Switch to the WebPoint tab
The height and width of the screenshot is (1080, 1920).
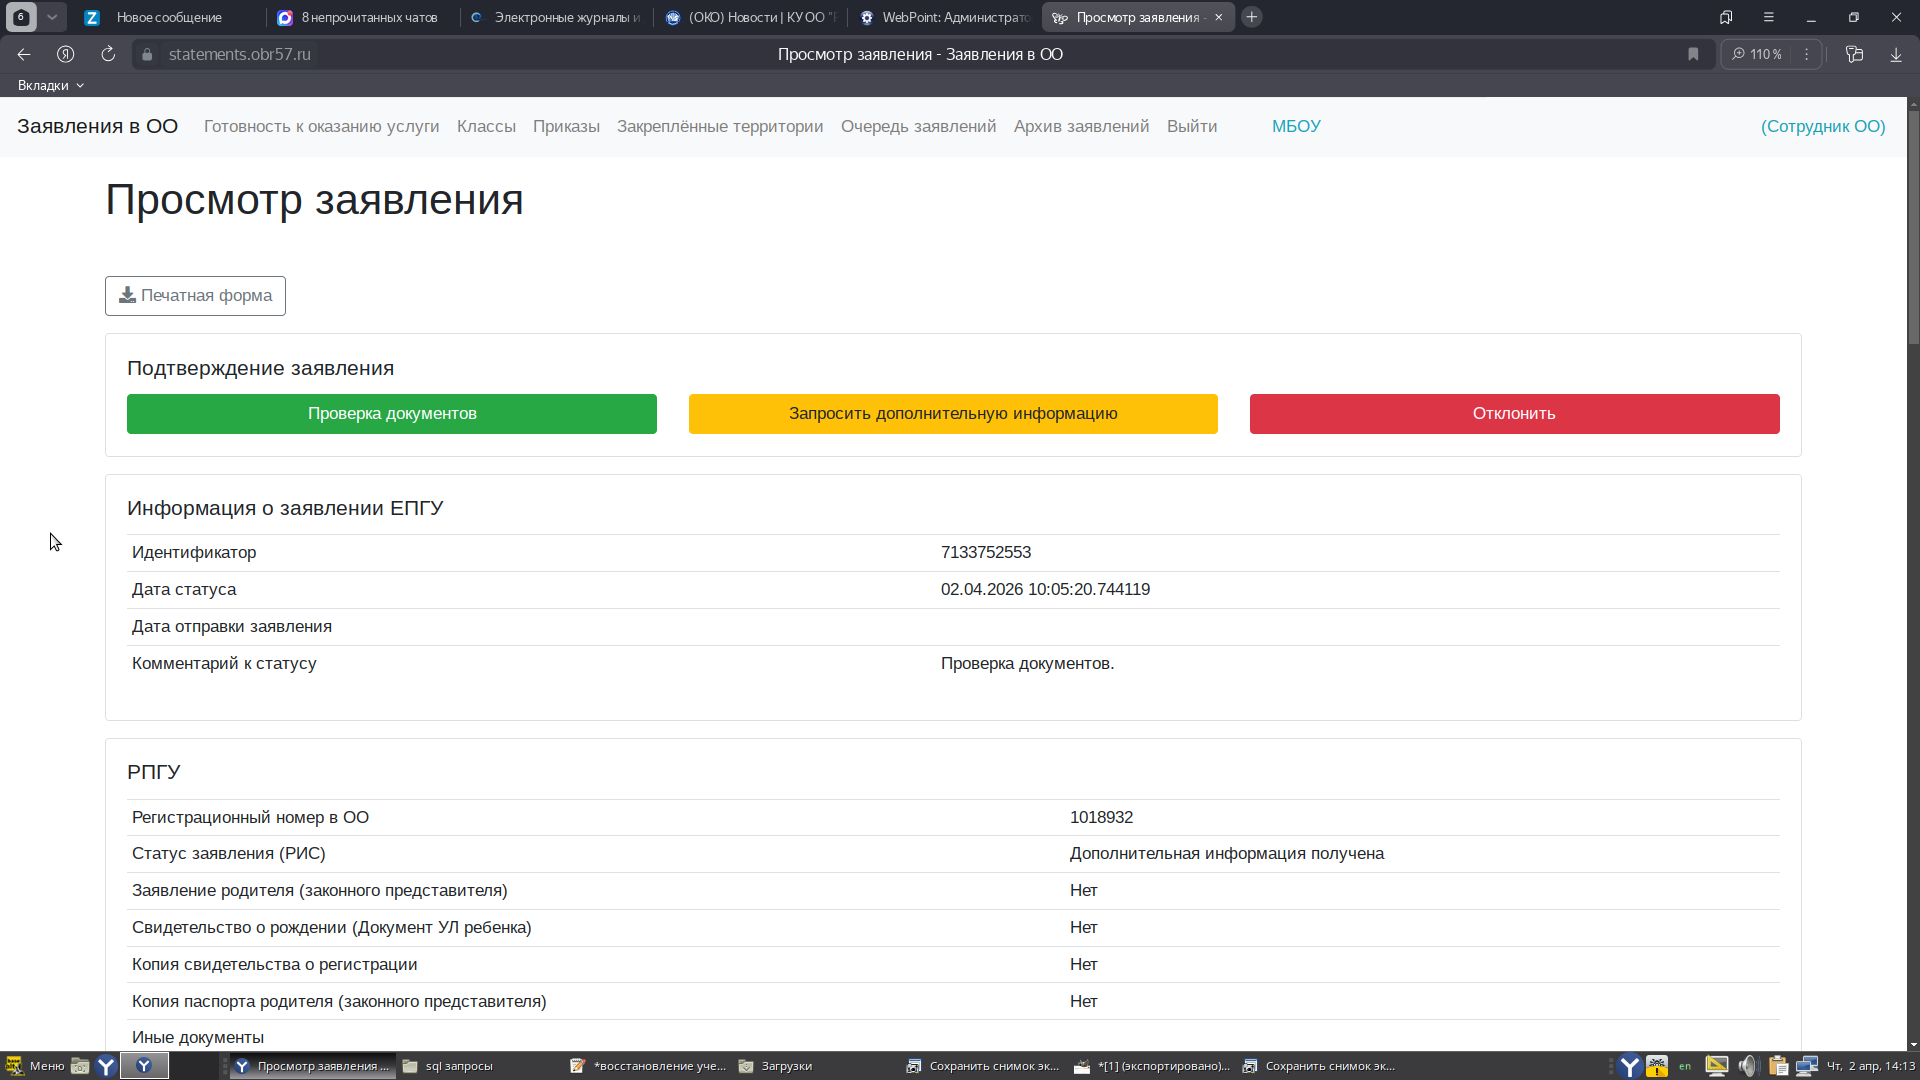945,17
